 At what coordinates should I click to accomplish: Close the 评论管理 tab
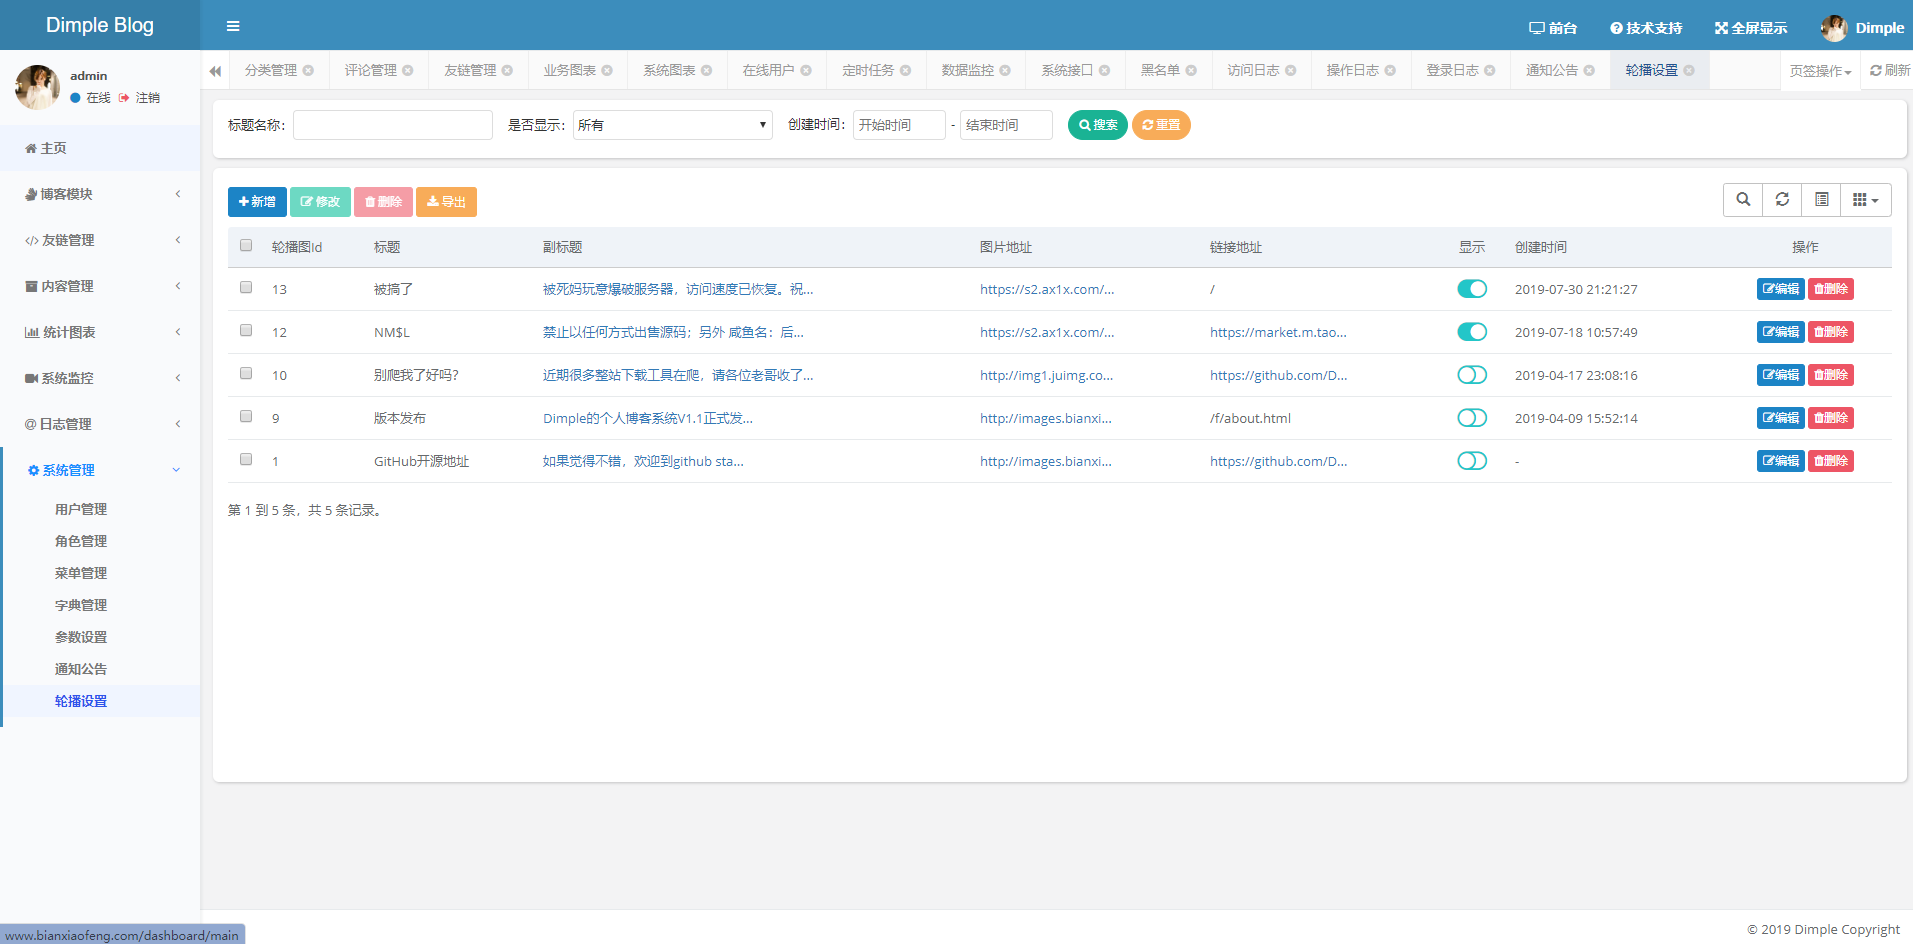(408, 70)
